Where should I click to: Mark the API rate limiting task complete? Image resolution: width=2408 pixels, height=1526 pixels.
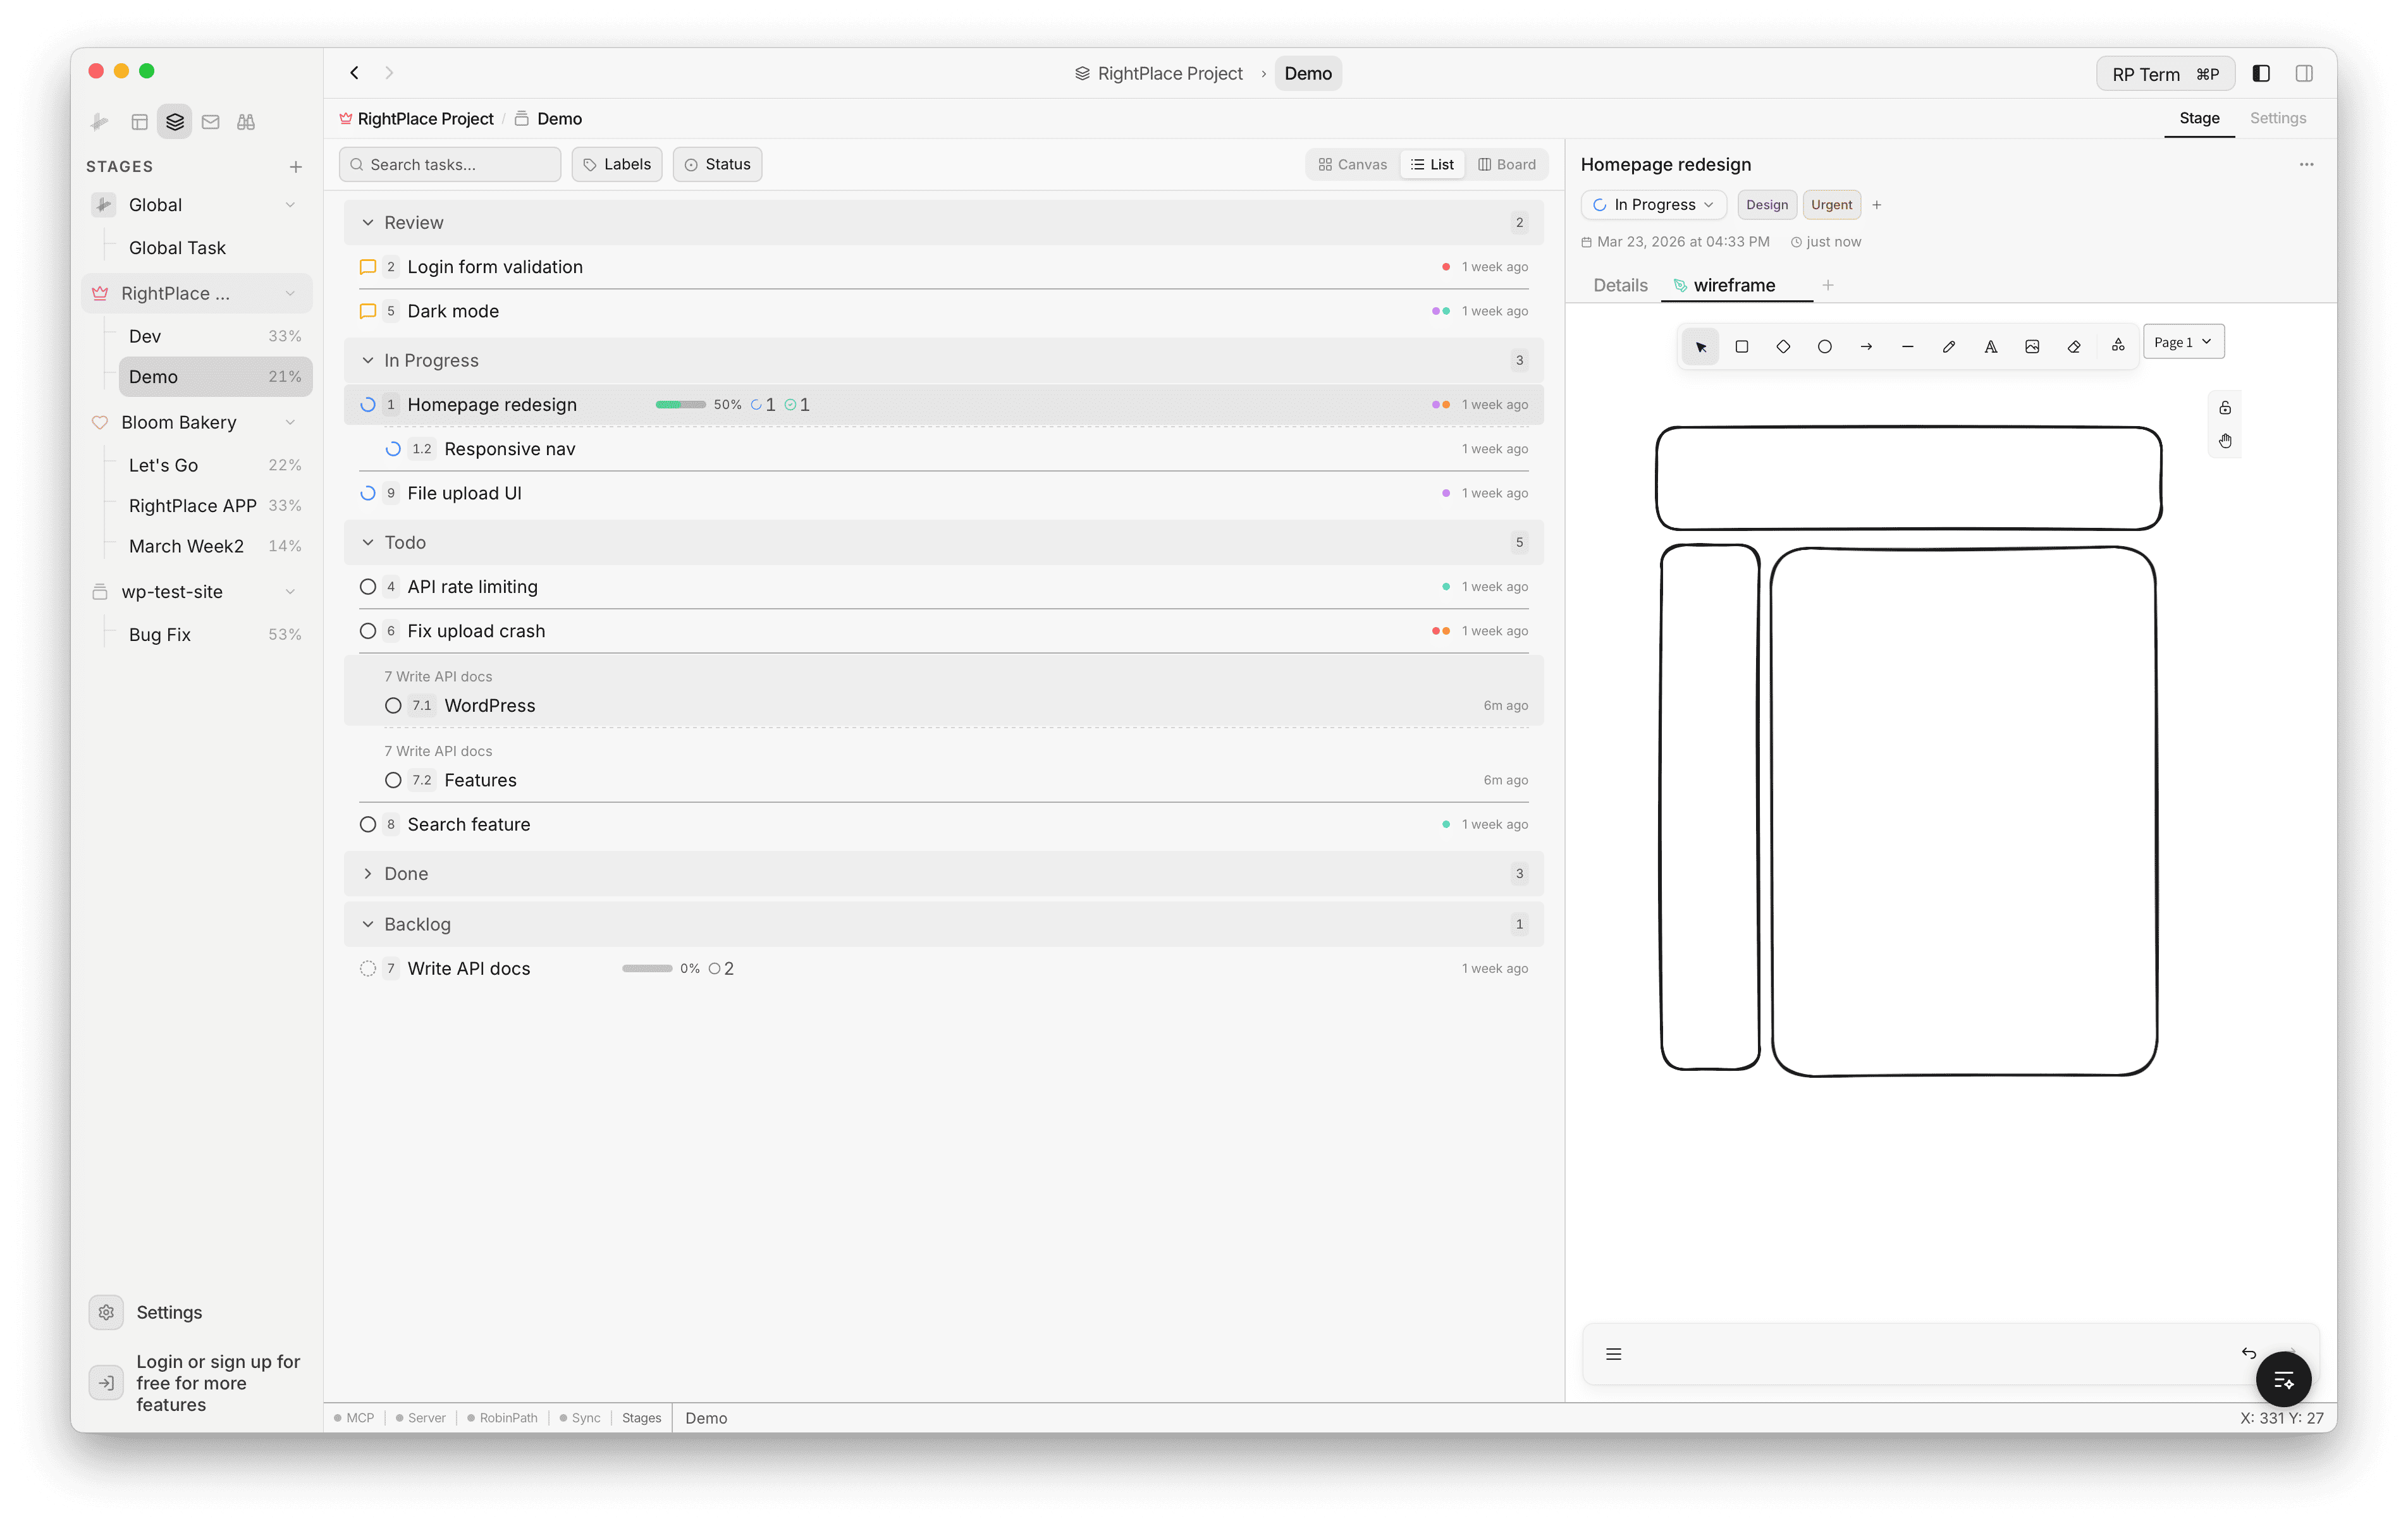tap(368, 587)
